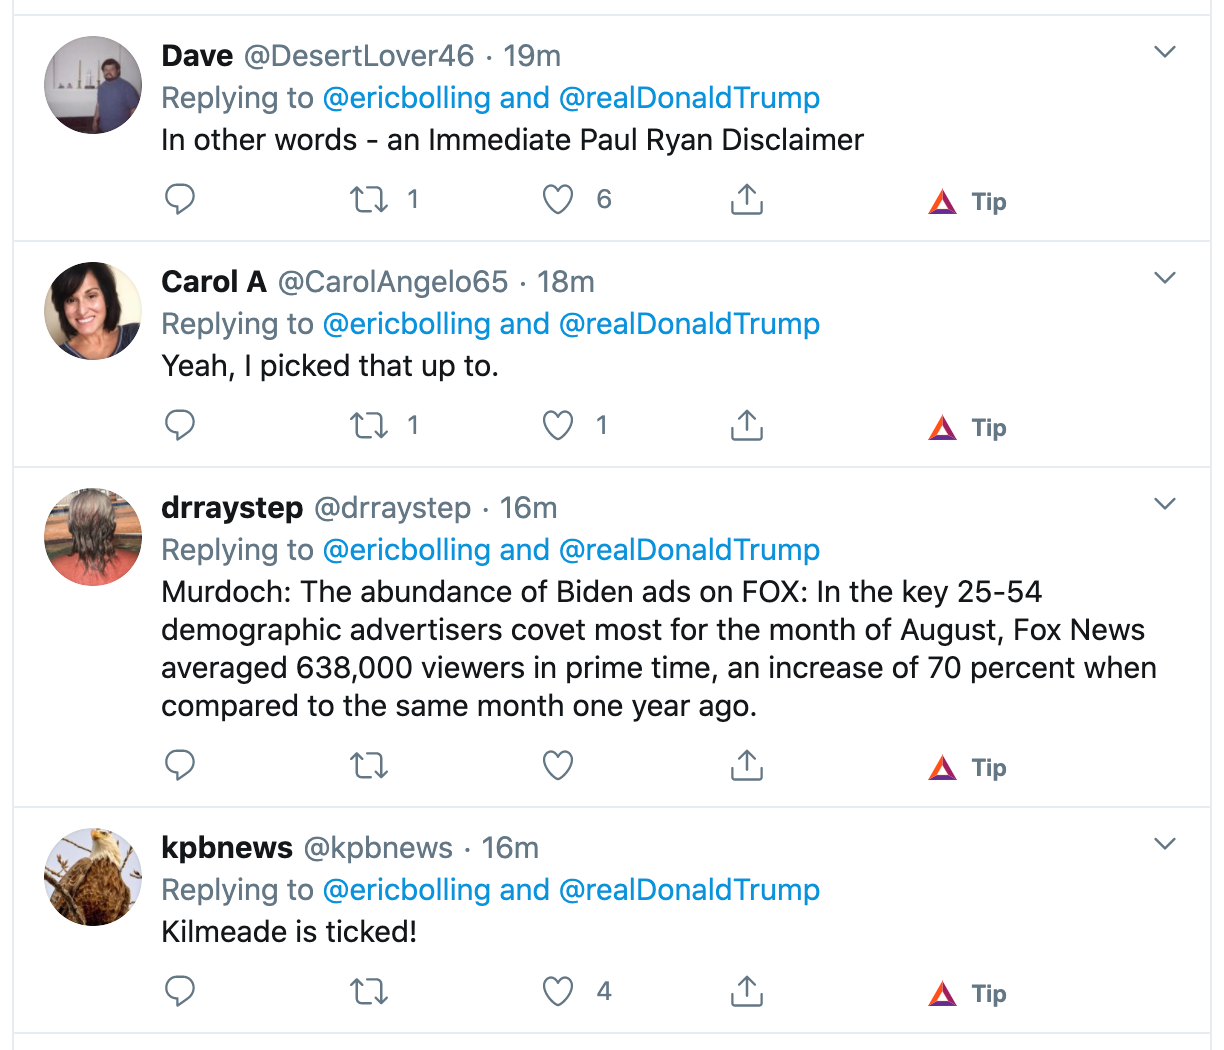The height and width of the screenshot is (1050, 1224).
Task: Share Carol A's tweet
Action: pos(746,425)
